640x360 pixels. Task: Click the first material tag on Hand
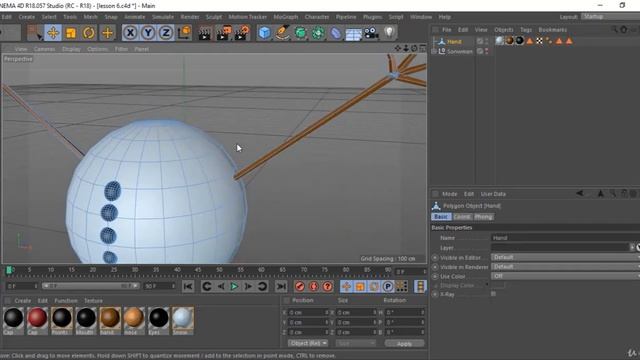click(x=500, y=40)
